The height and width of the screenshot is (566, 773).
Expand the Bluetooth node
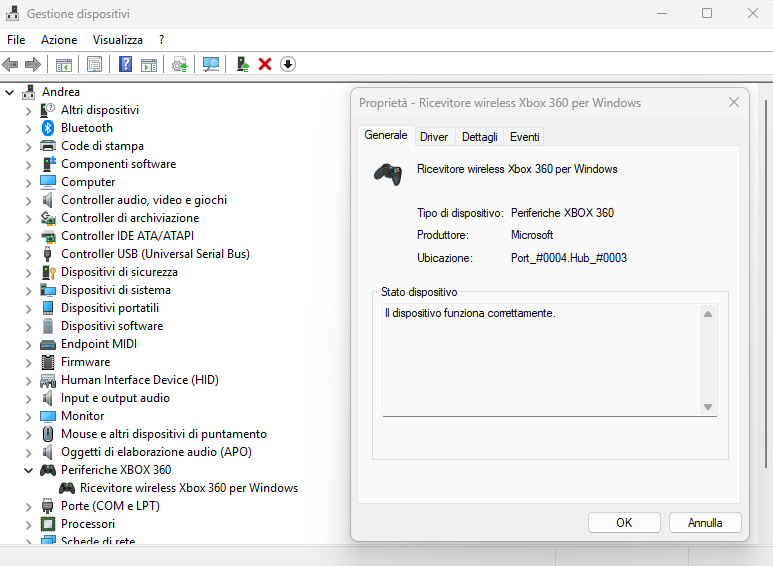(x=29, y=129)
